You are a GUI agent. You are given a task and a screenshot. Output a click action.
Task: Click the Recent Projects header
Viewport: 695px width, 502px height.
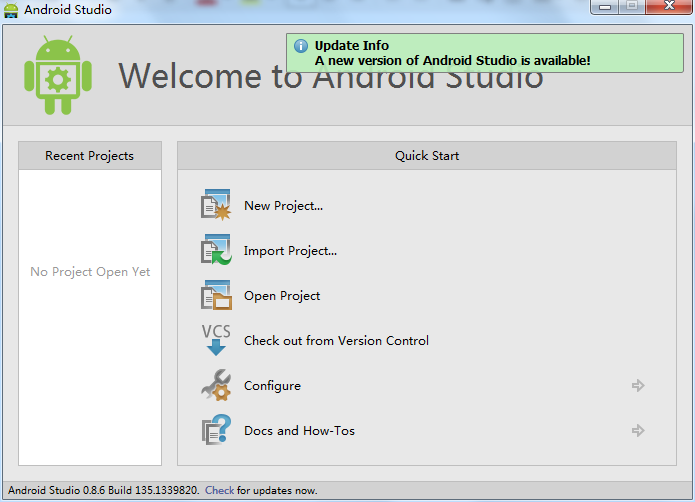tap(90, 156)
